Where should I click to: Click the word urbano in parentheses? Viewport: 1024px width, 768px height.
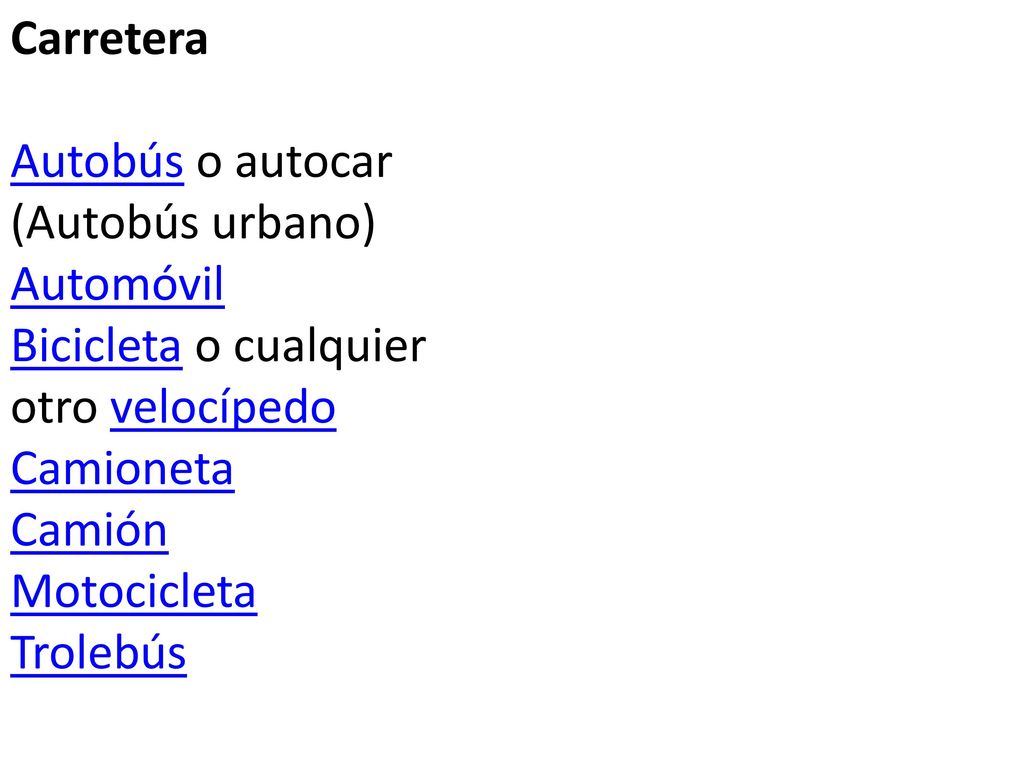pyautogui.click(x=287, y=223)
